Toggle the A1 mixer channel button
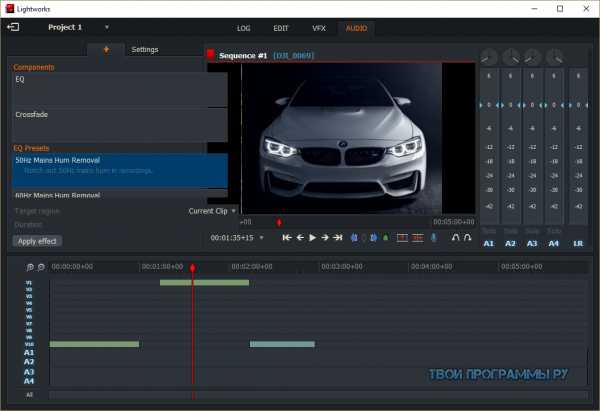Image resolution: width=600 pixels, height=411 pixels. tap(489, 243)
